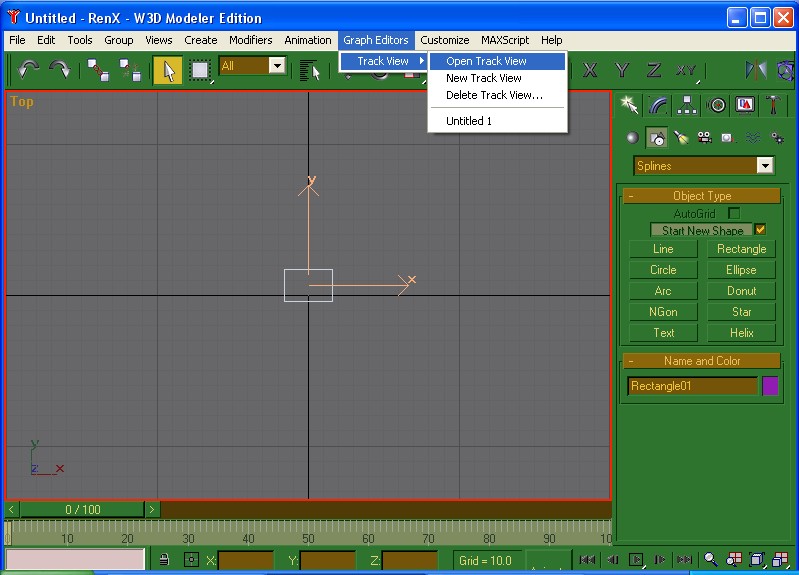This screenshot has width=799, height=575.
Task: Click the Undo arrow icon
Action: (28, 69)
